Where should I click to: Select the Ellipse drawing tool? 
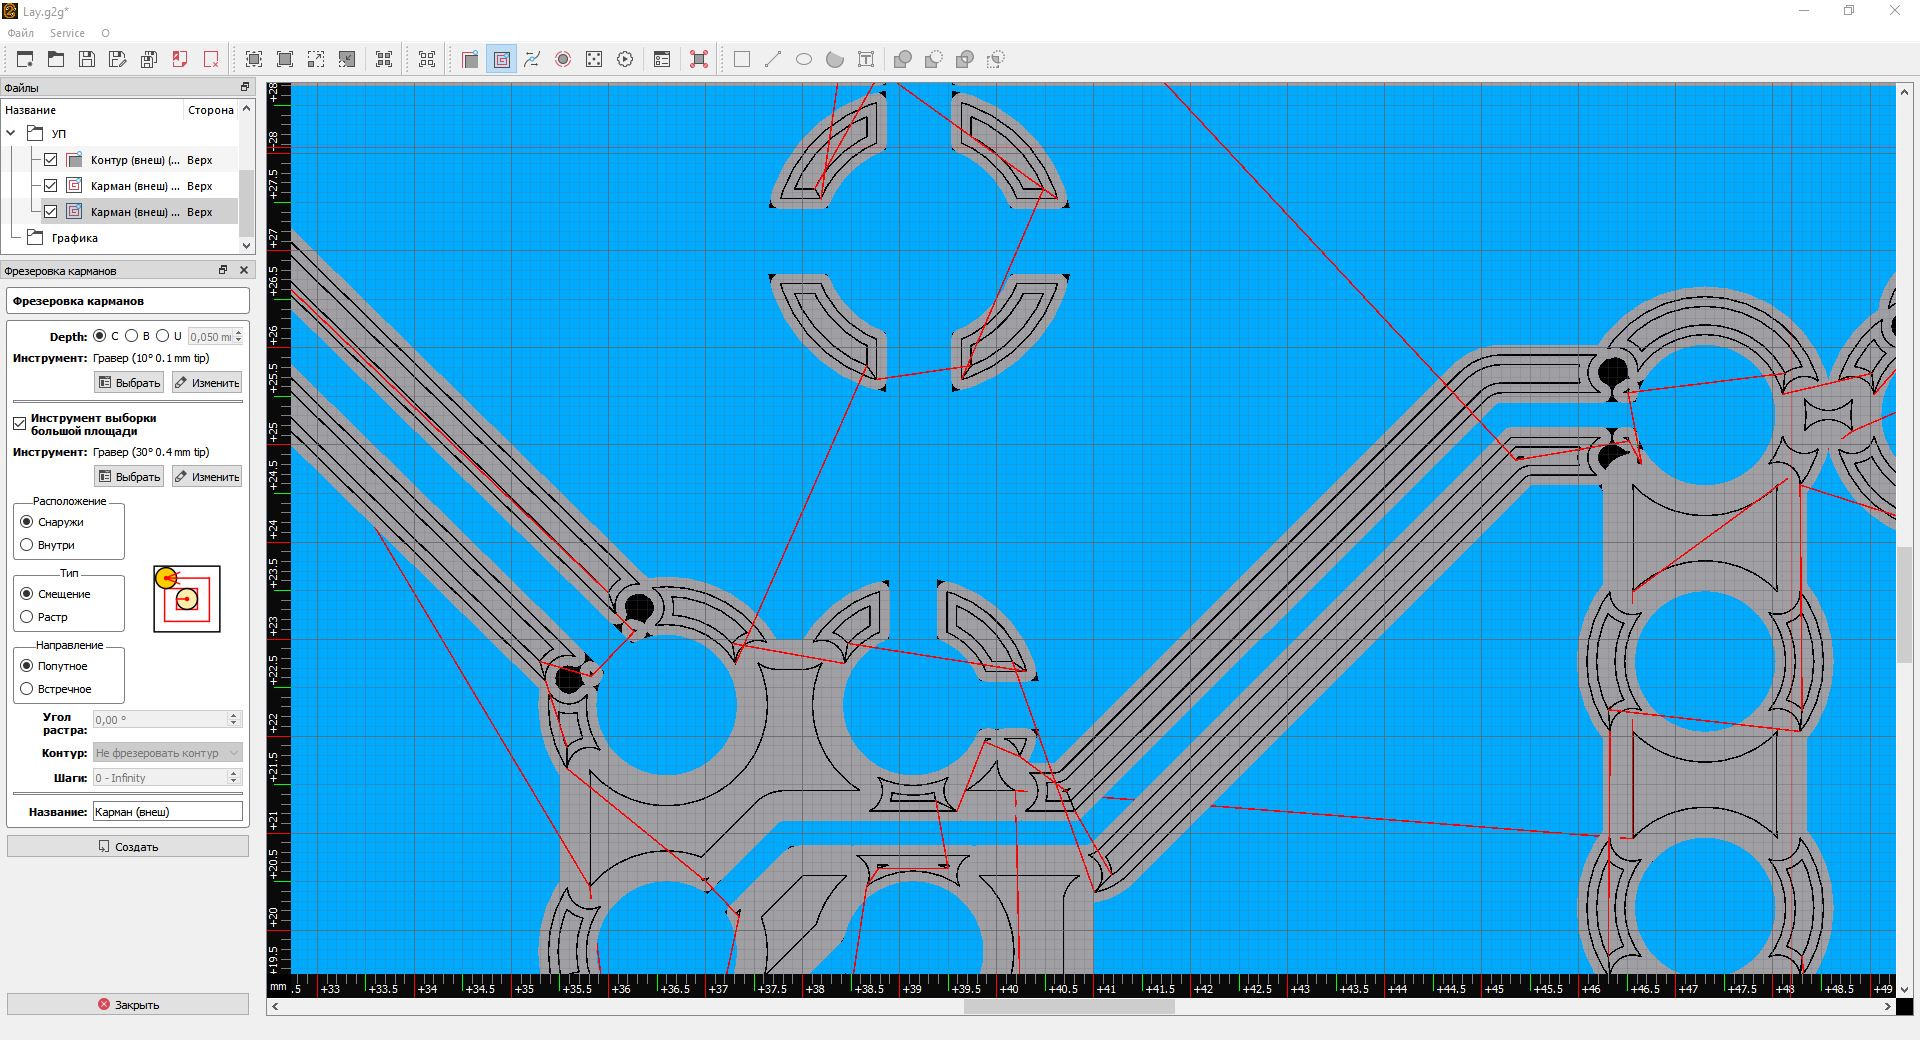pos(804,59)
